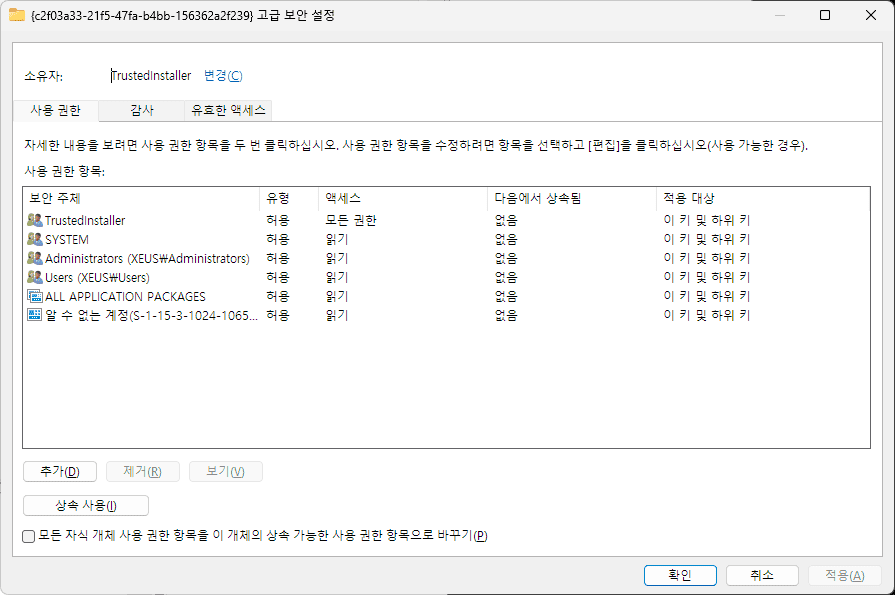This screenshot has height=595, width=895.
Task: Select the 사용 권한 tab
Action: 56,110
